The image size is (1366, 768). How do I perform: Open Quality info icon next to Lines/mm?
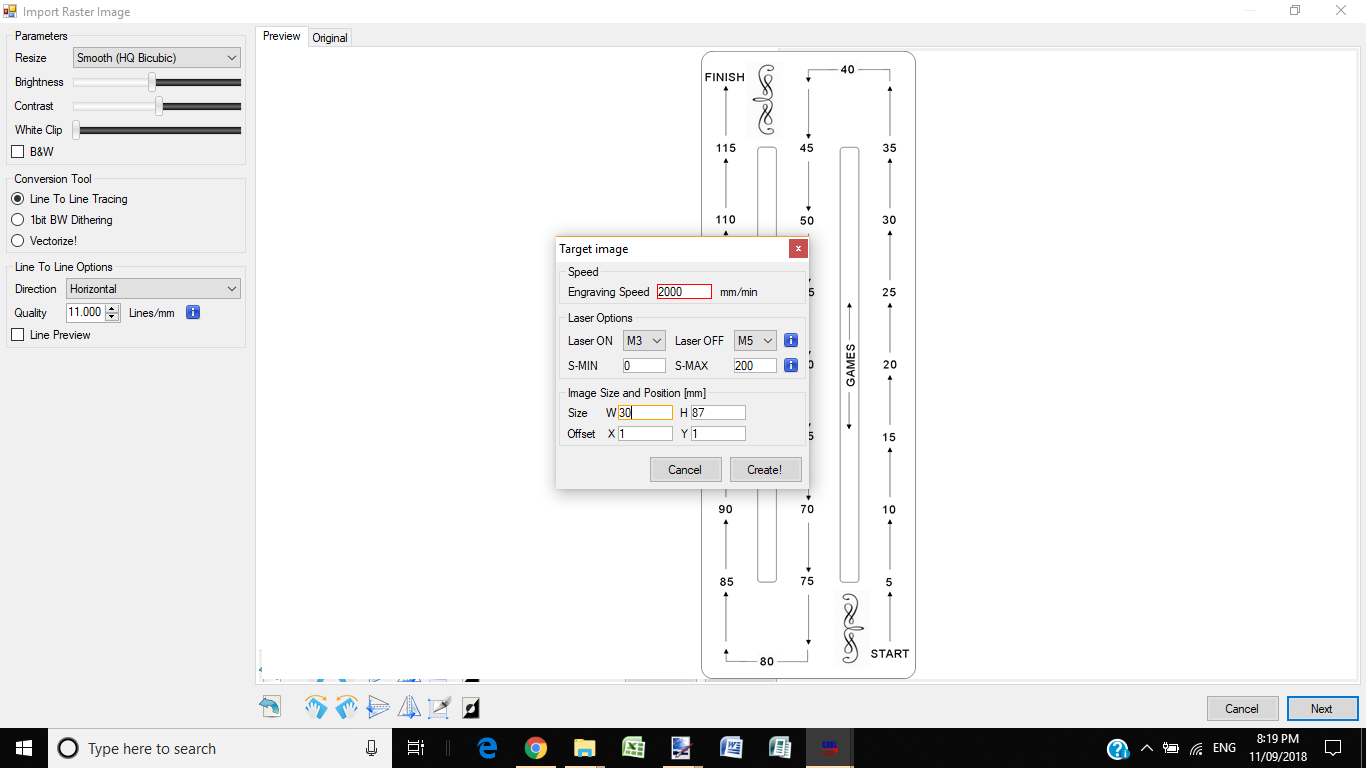pyautogui.click(x=193, y=312)
